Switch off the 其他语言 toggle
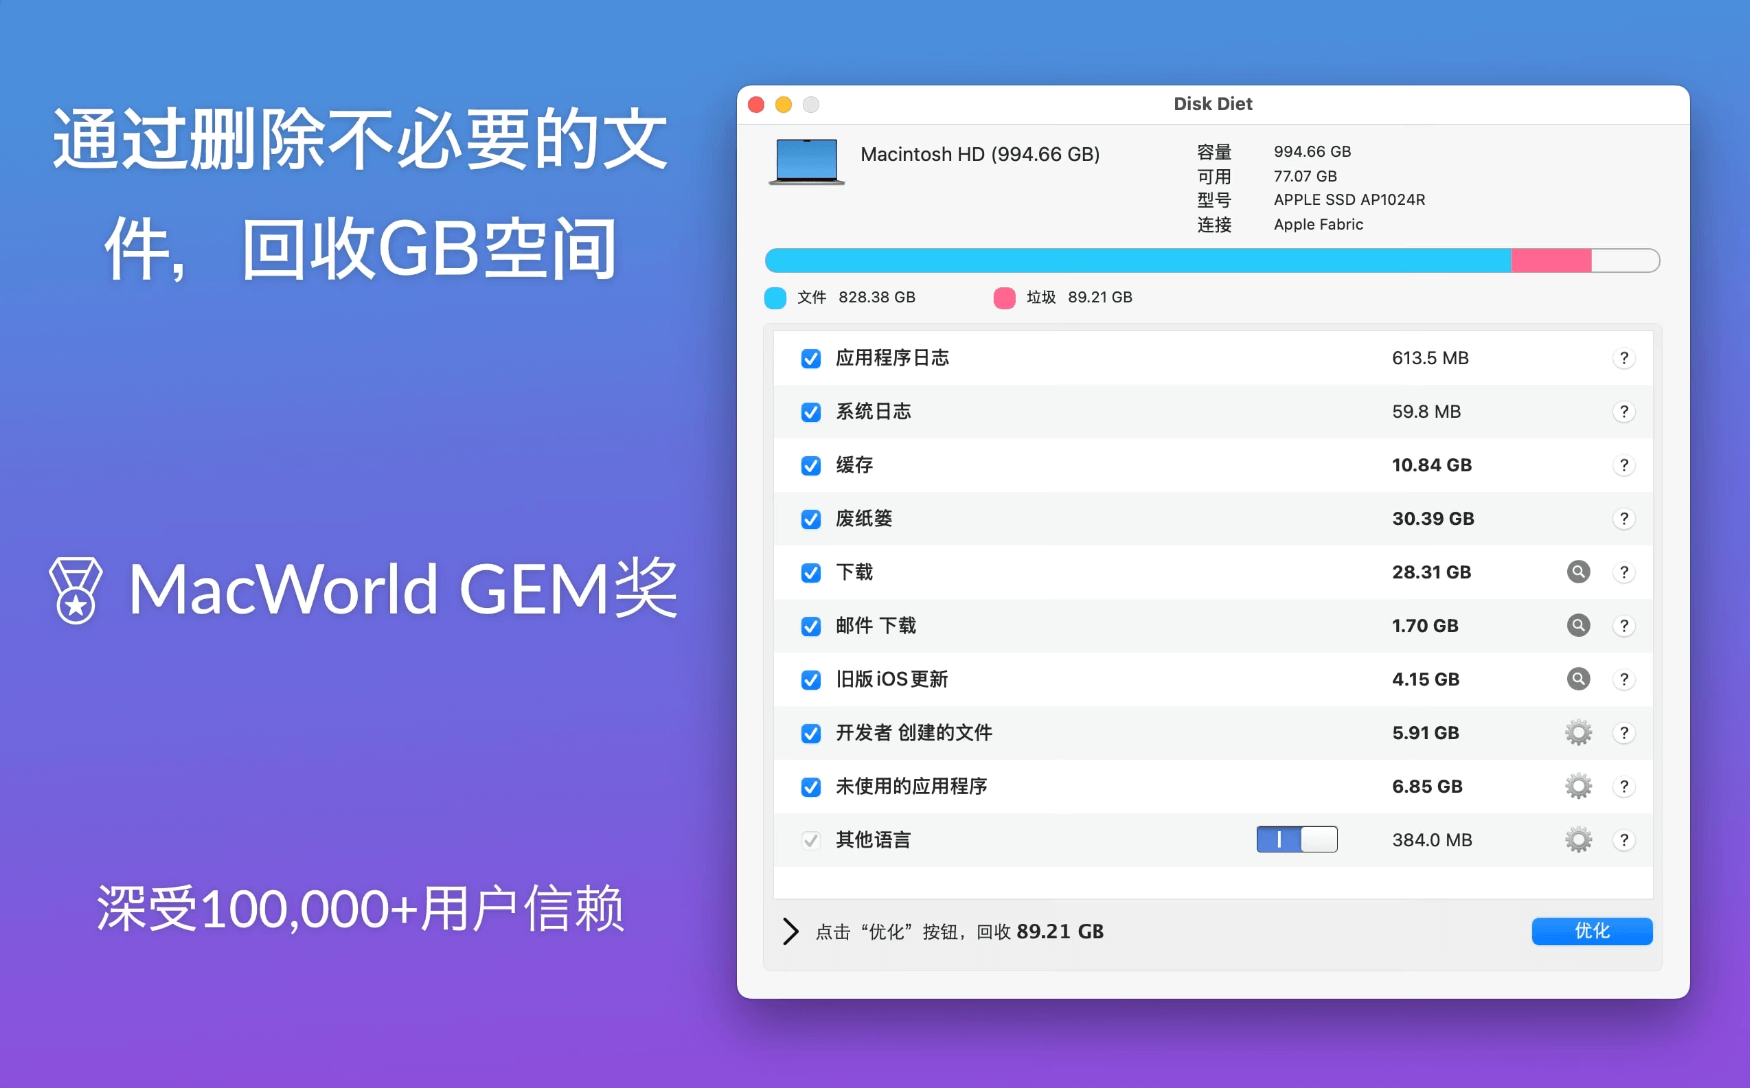 [1297, 839]
